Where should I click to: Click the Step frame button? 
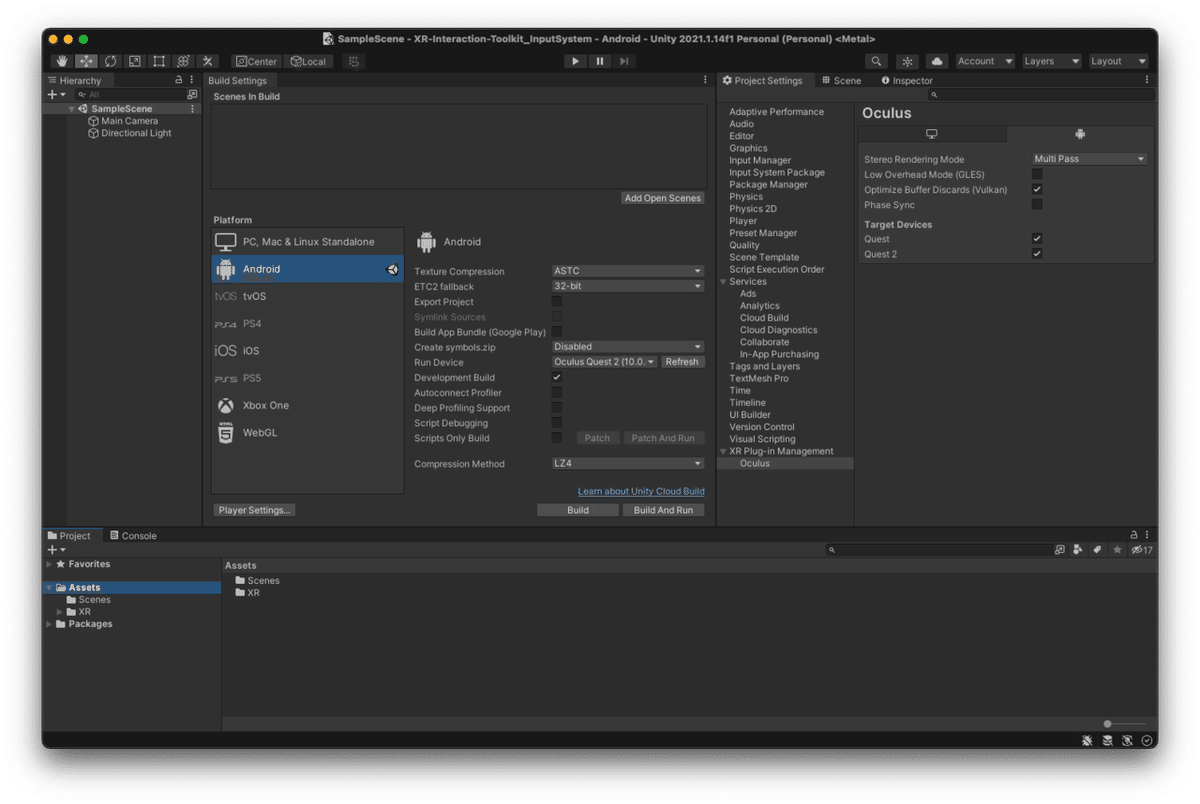[x=624, y=61]
